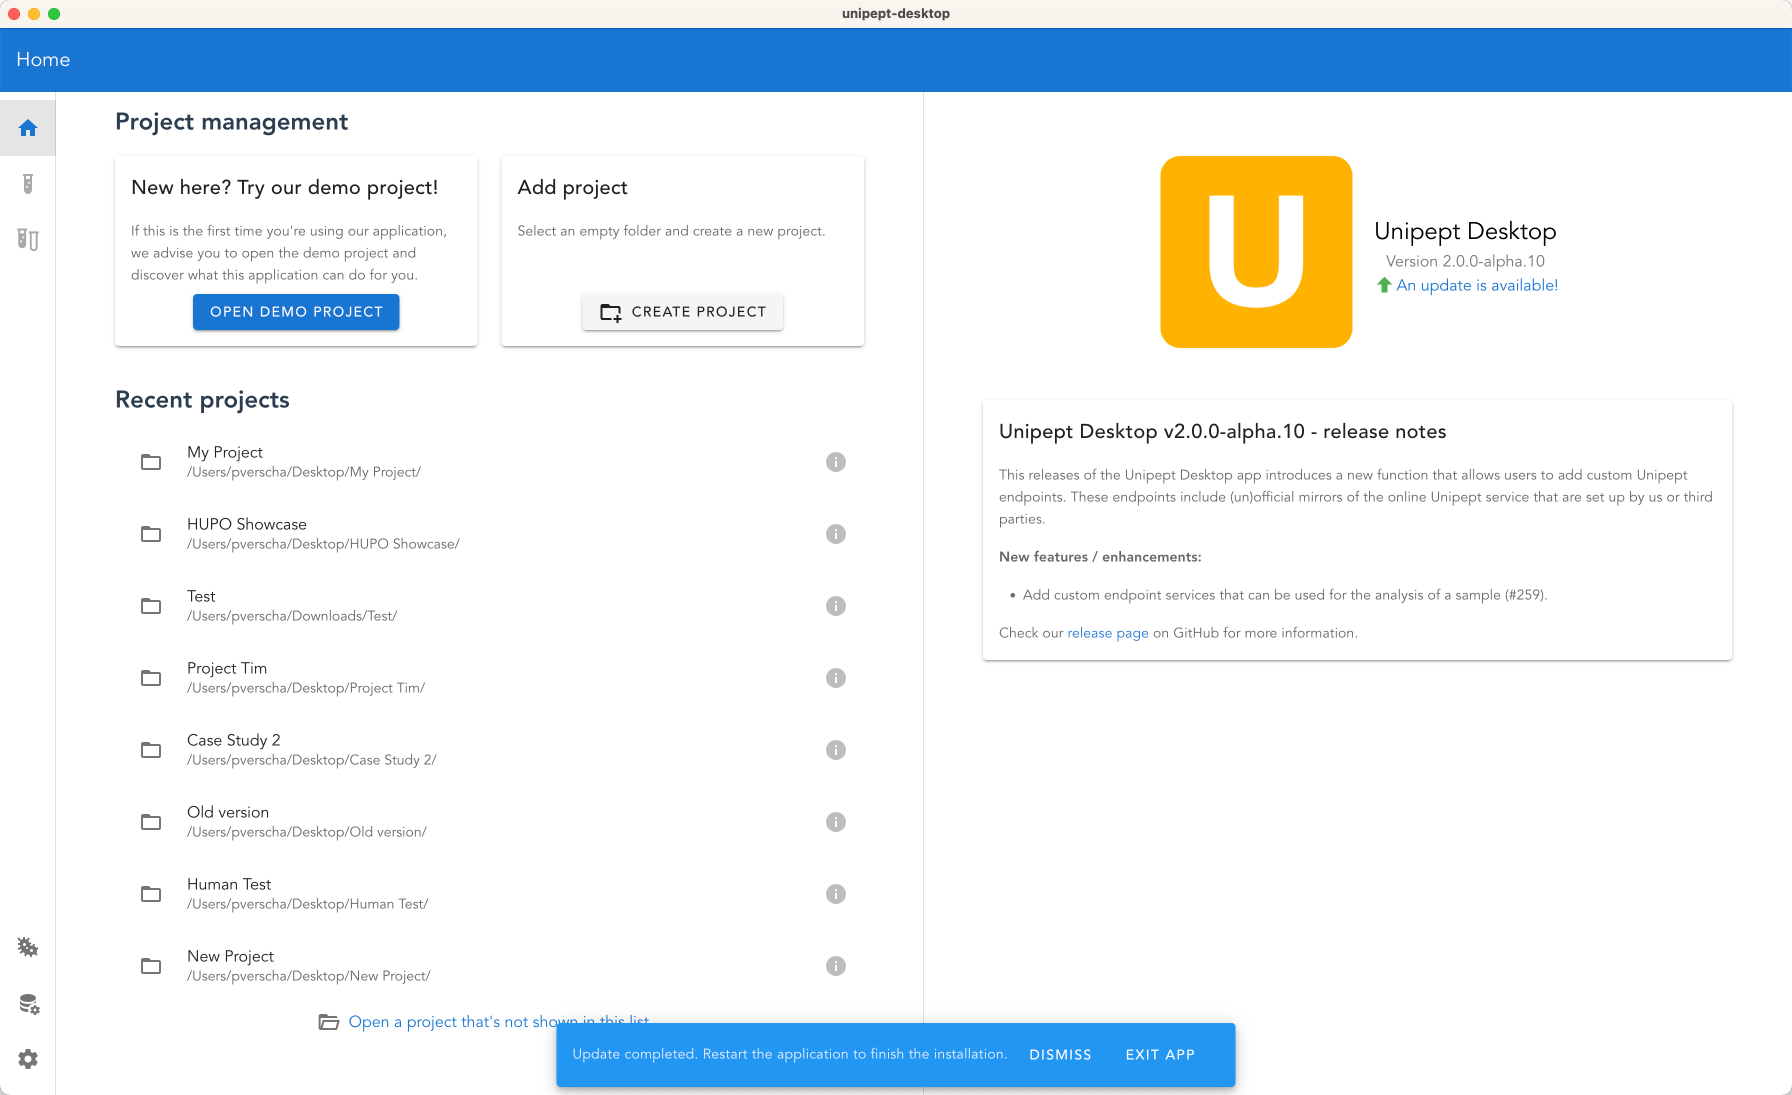Open settings using the gear icon

tap(27, 1058)
